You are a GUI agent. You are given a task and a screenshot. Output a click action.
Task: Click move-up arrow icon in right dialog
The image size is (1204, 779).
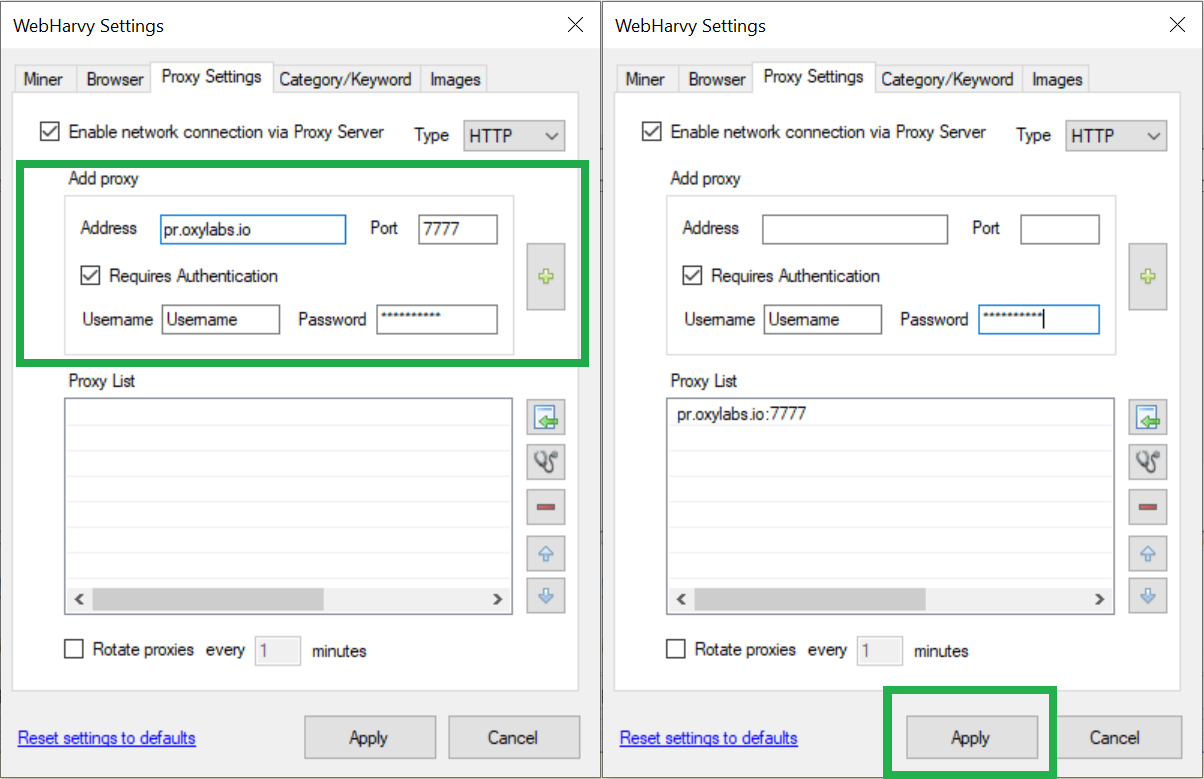pyautogui.click(x=1147, y=553)
